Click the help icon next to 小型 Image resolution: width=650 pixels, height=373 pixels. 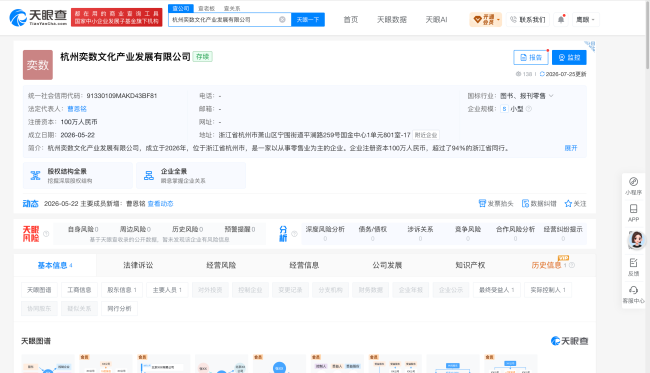529,109
